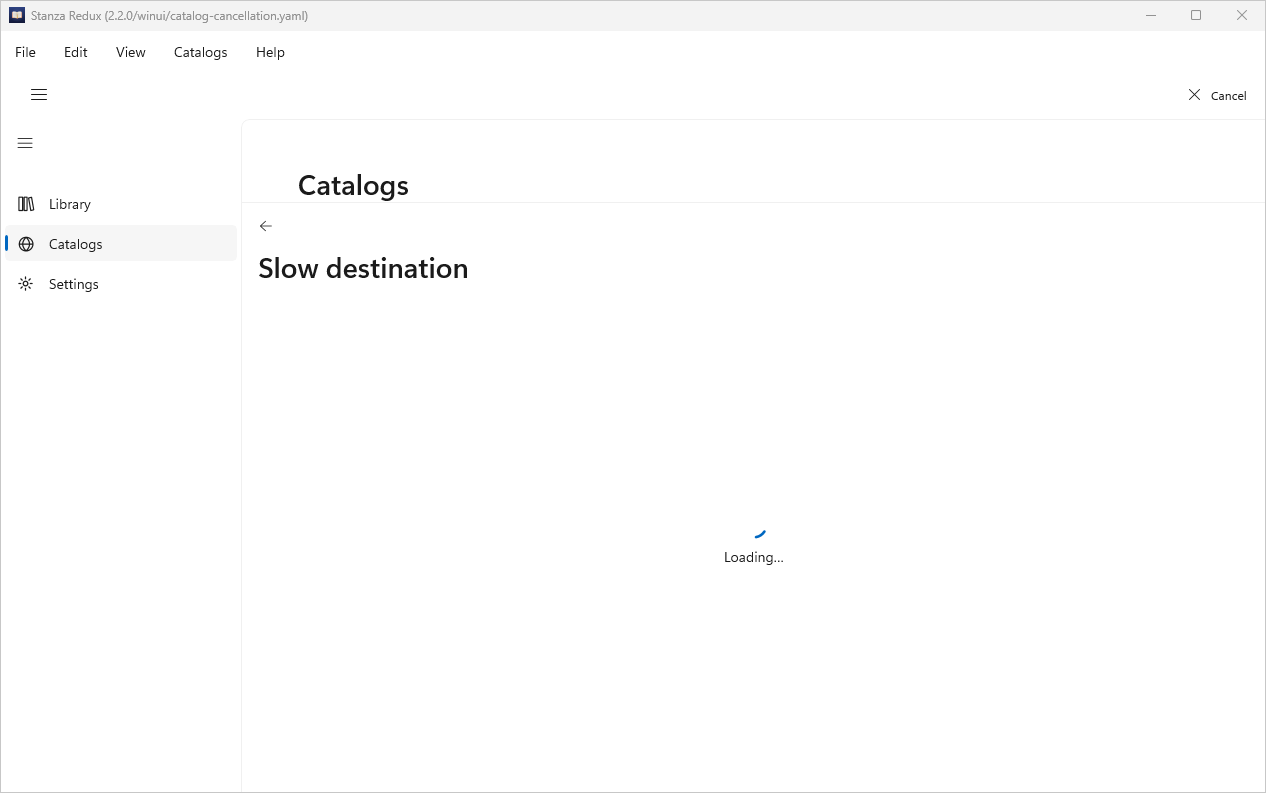Open the Edit menu
The width and height of the screenshot is (1266, 793).
[x=76, y=52]
